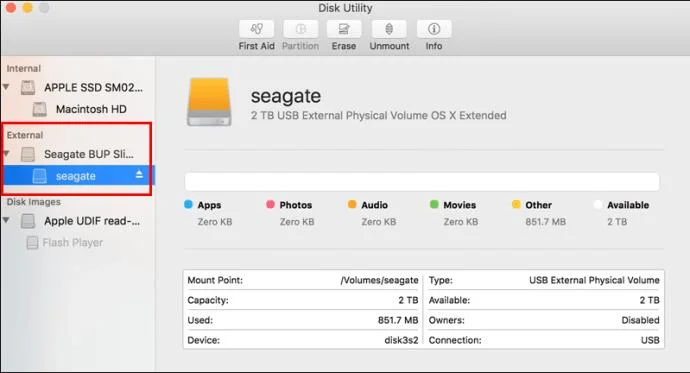Click the Flash Player volume icon
Screen dimensions: 690x373
point(32,242)
